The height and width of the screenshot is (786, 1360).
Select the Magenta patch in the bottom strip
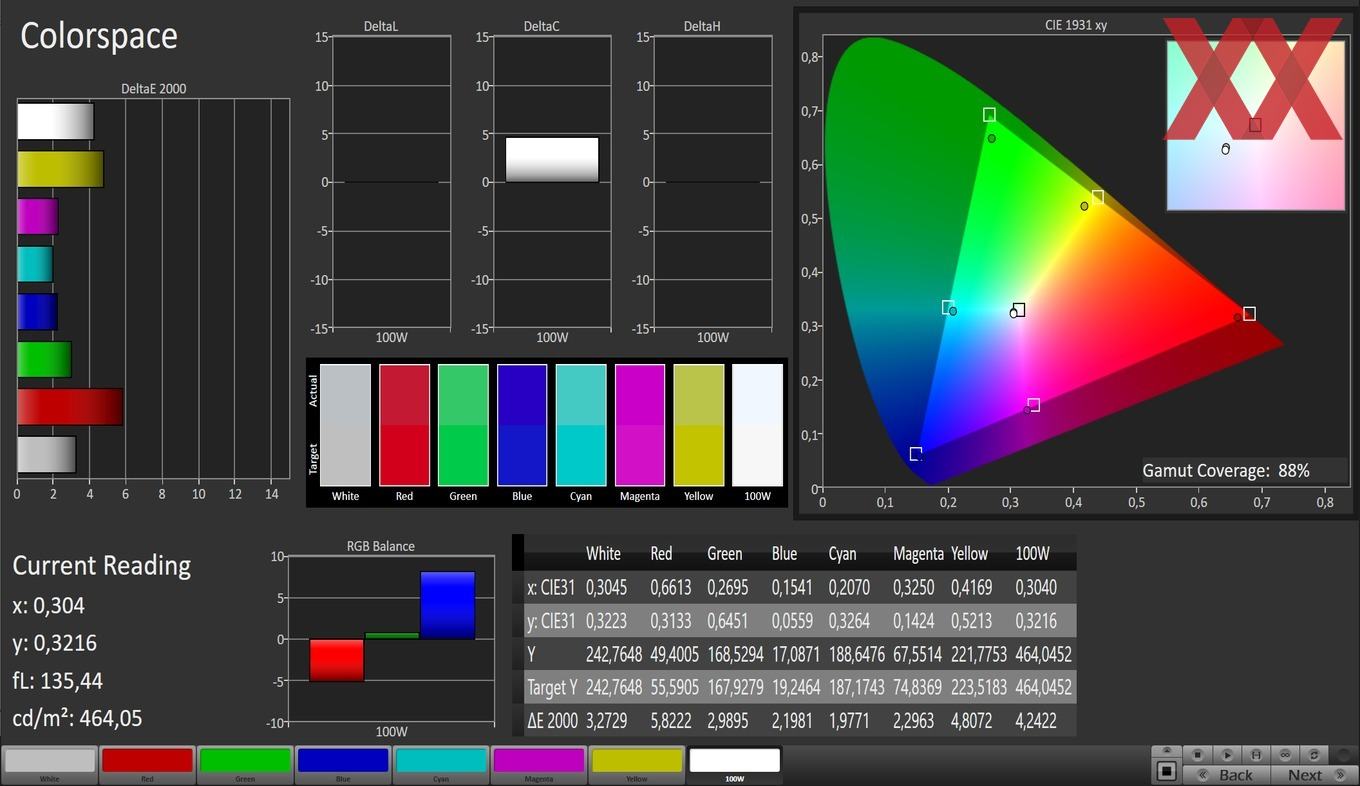tap(539, 765)
